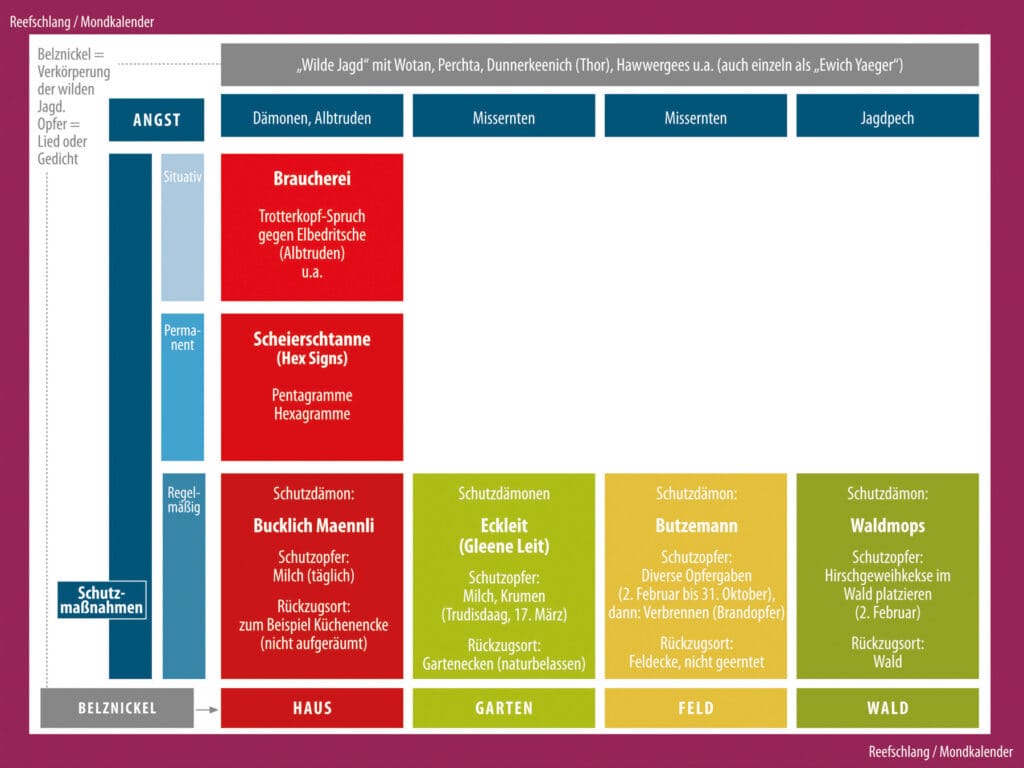
Task: Click the Waldmops Schutzdämon box
Action: click(x=887, y=576)
